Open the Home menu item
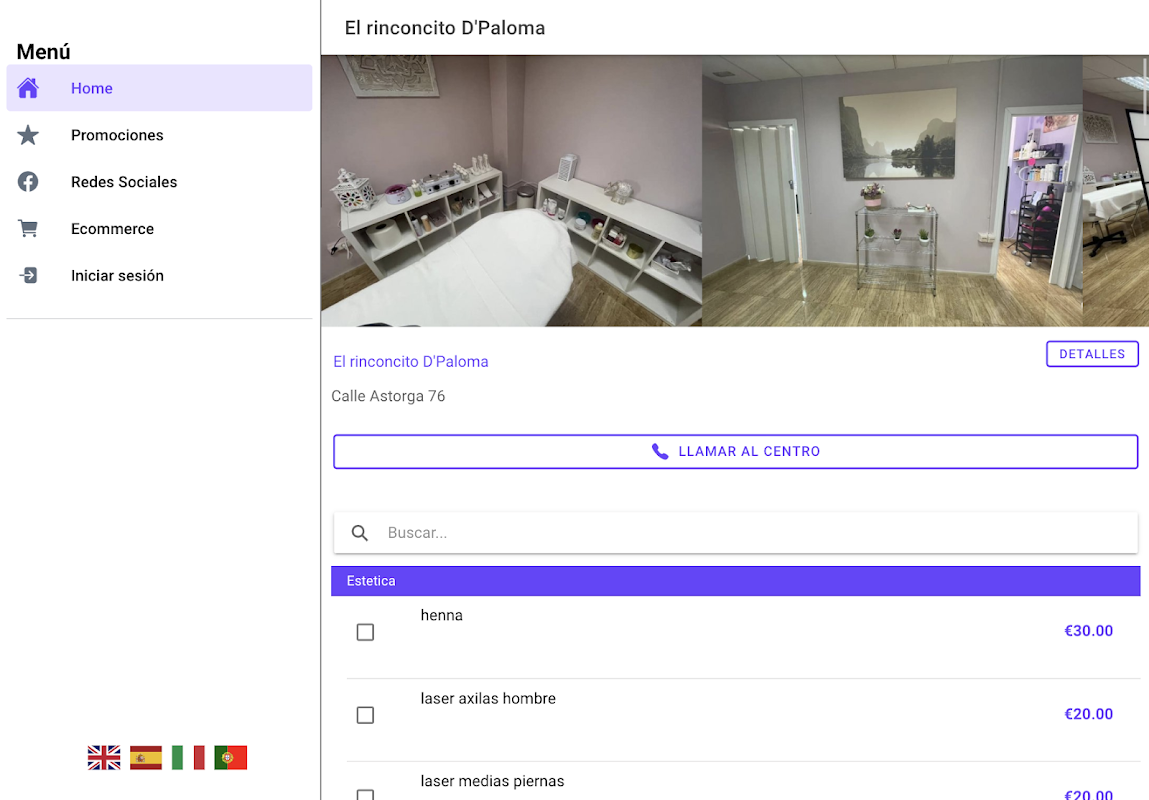1149x800 pixels. pos(159,88)
